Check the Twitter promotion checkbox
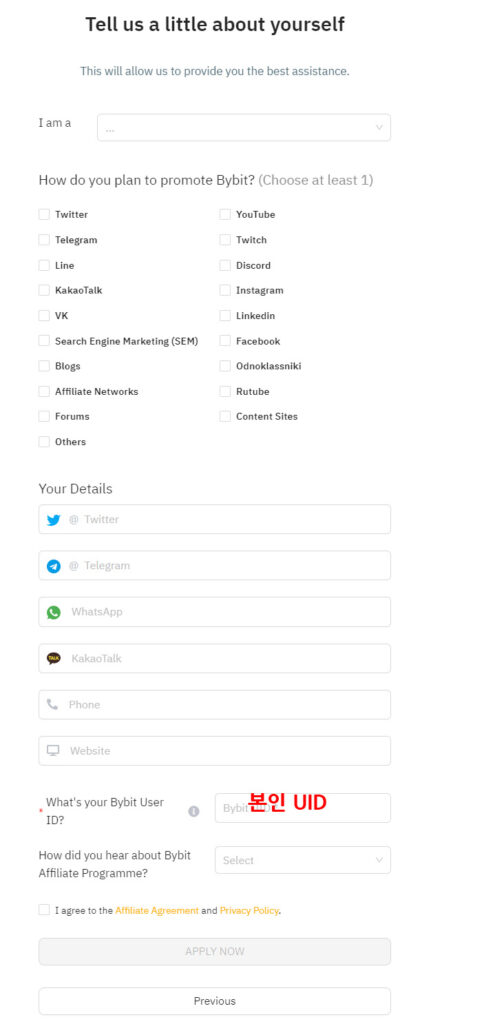504x1024 pixels. click(44, 214)
